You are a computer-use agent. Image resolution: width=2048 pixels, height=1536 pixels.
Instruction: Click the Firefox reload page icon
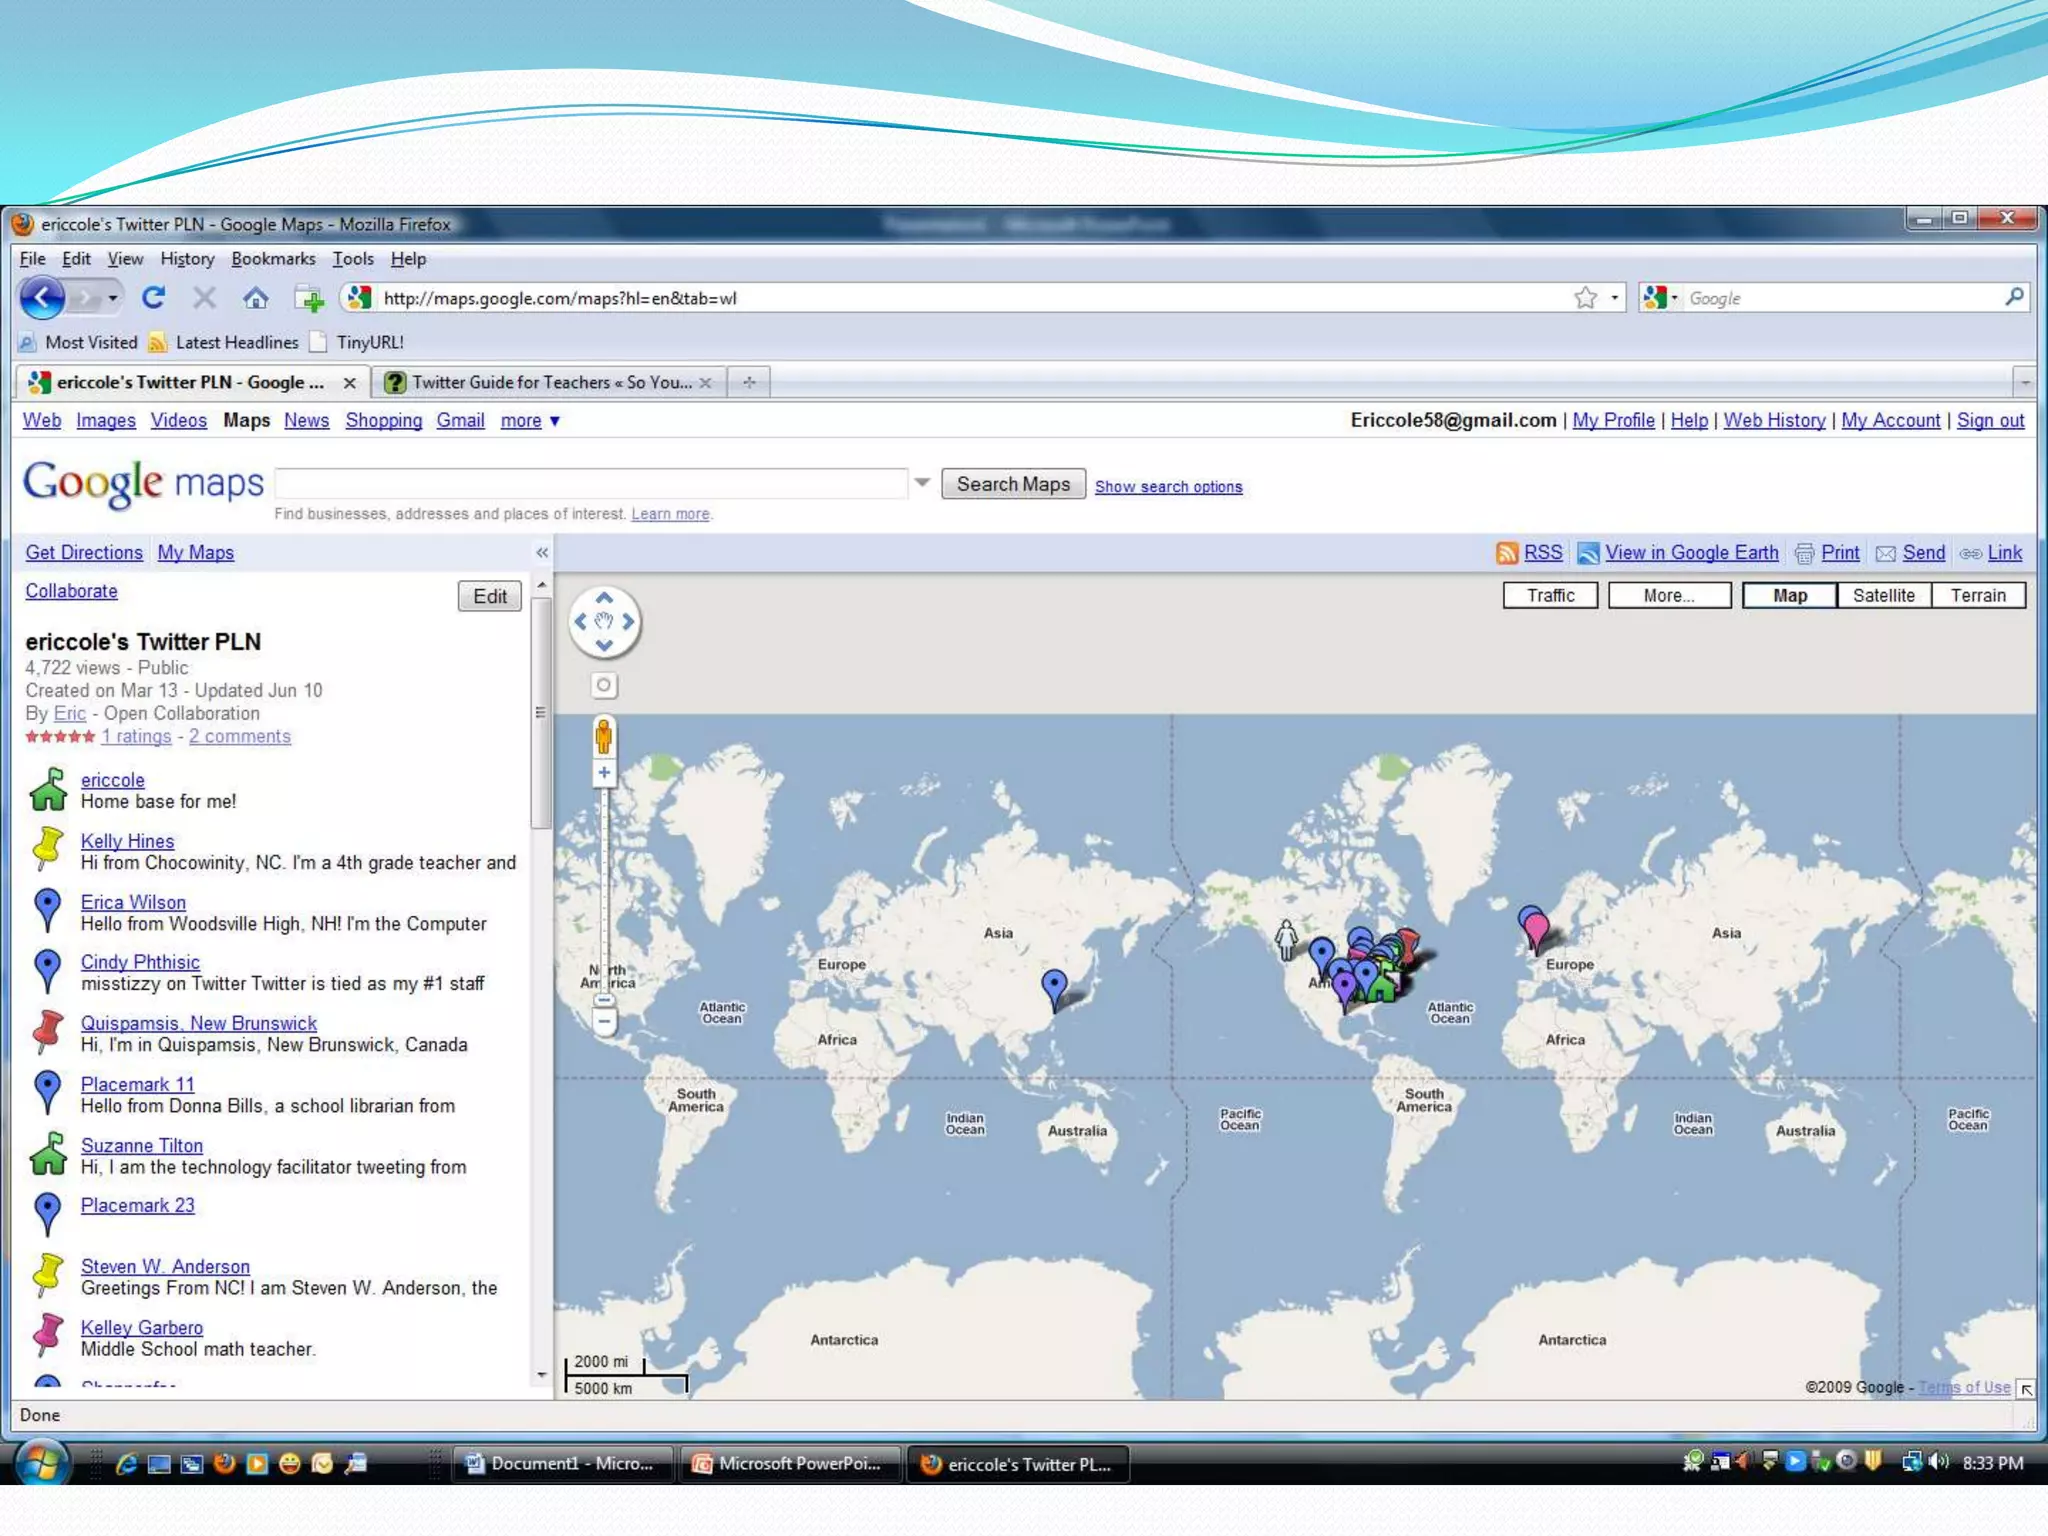point(153,297)
